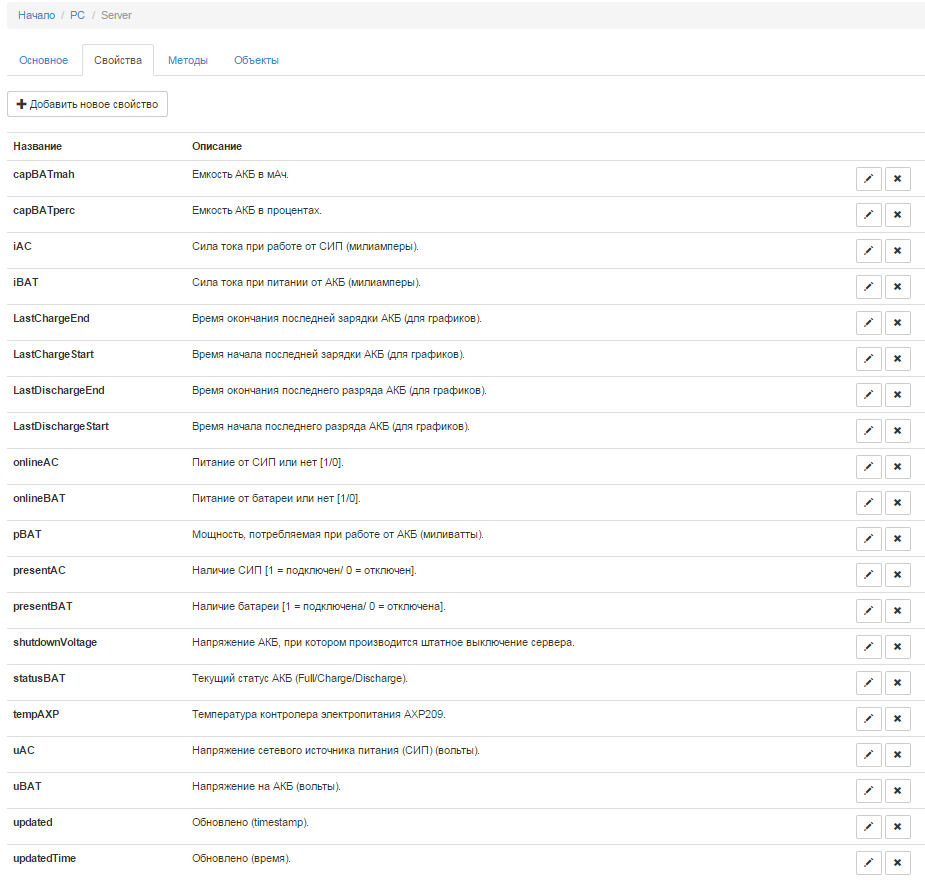Remove the tempAXP property with X icon

pos(897,719)
